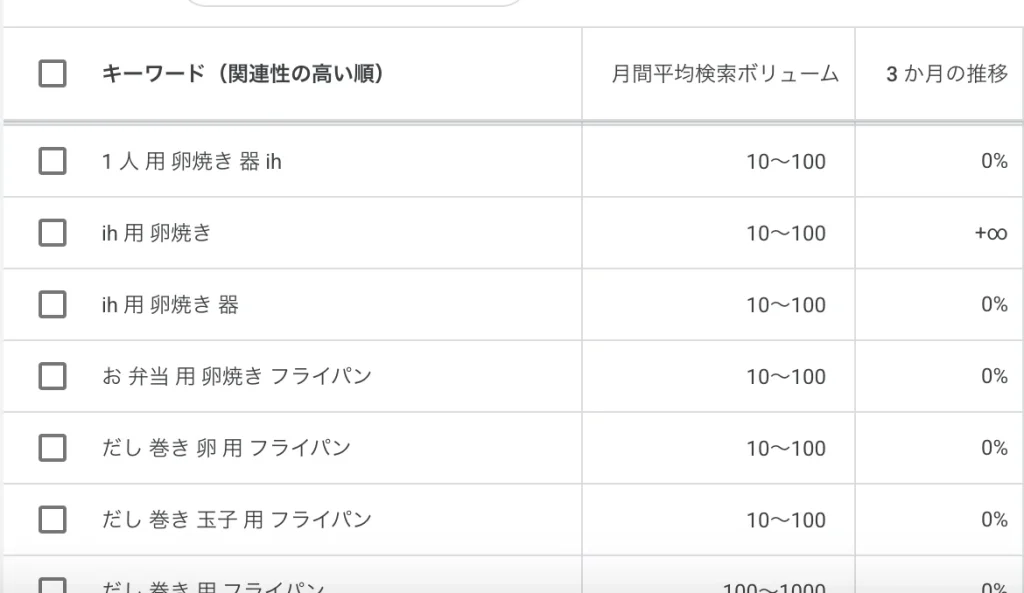The height and width of the screenshot is (593, 1024).
Task: Check お 弁当 用 卵焼き フライパン row box
Action: [52, 377]
